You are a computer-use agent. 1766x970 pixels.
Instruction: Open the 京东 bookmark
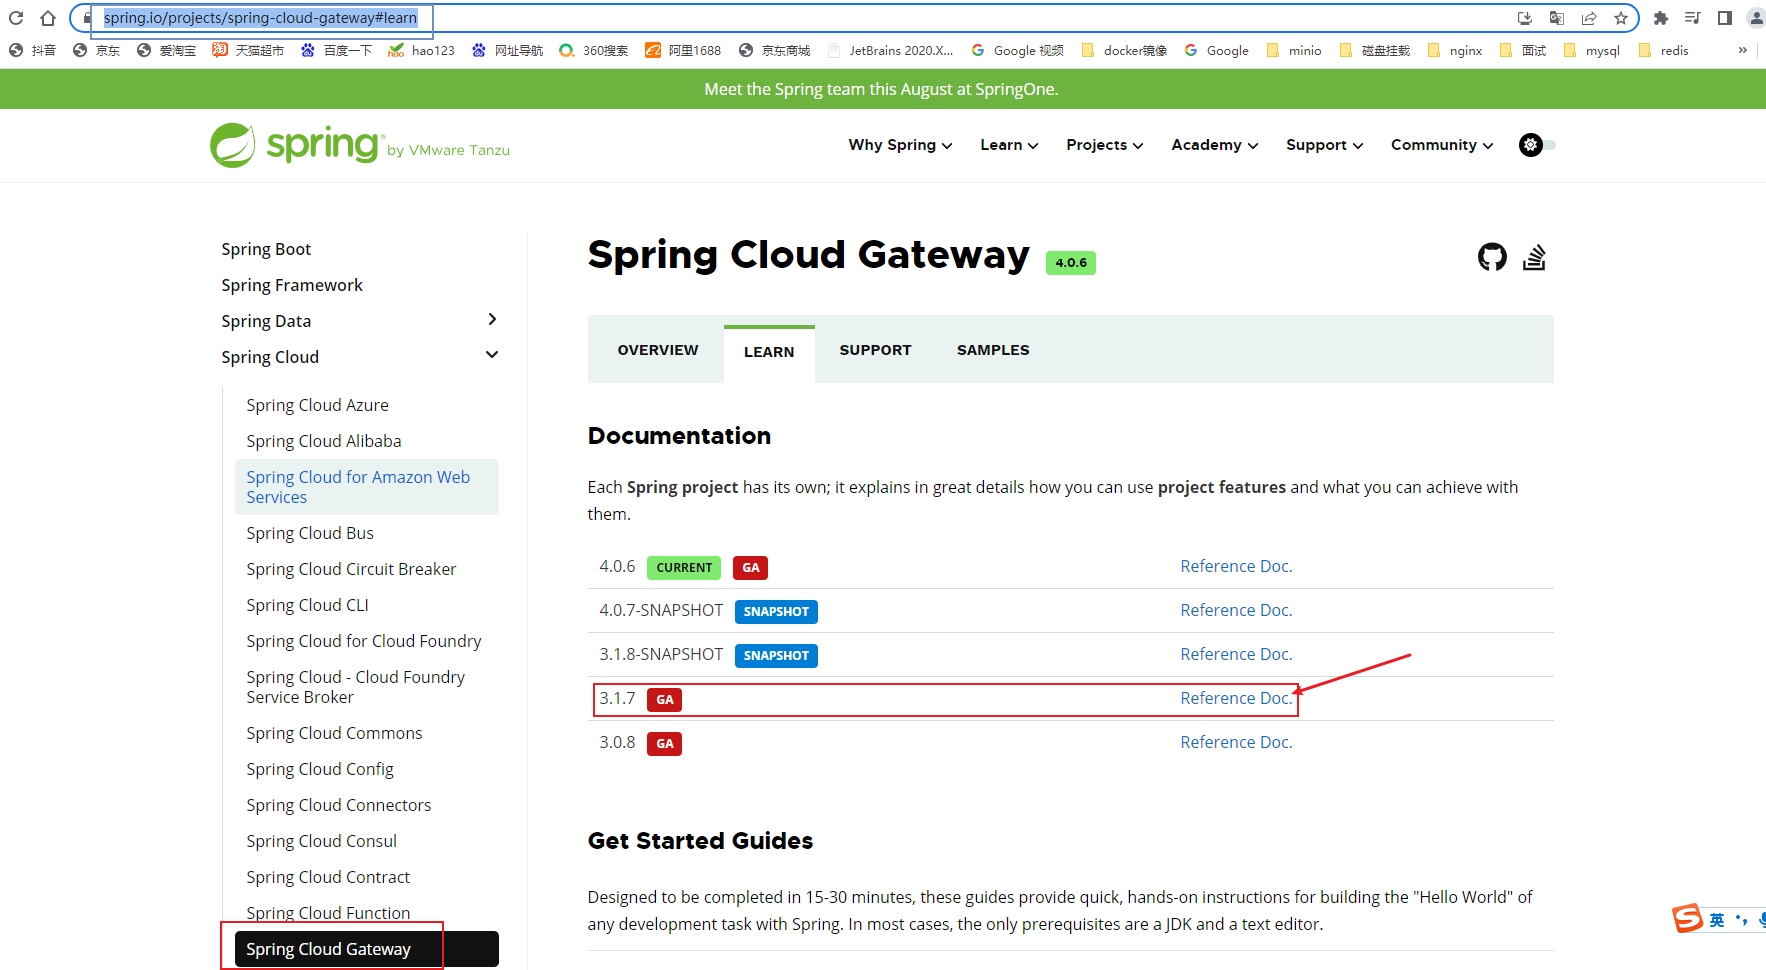[x=97, y=50]
